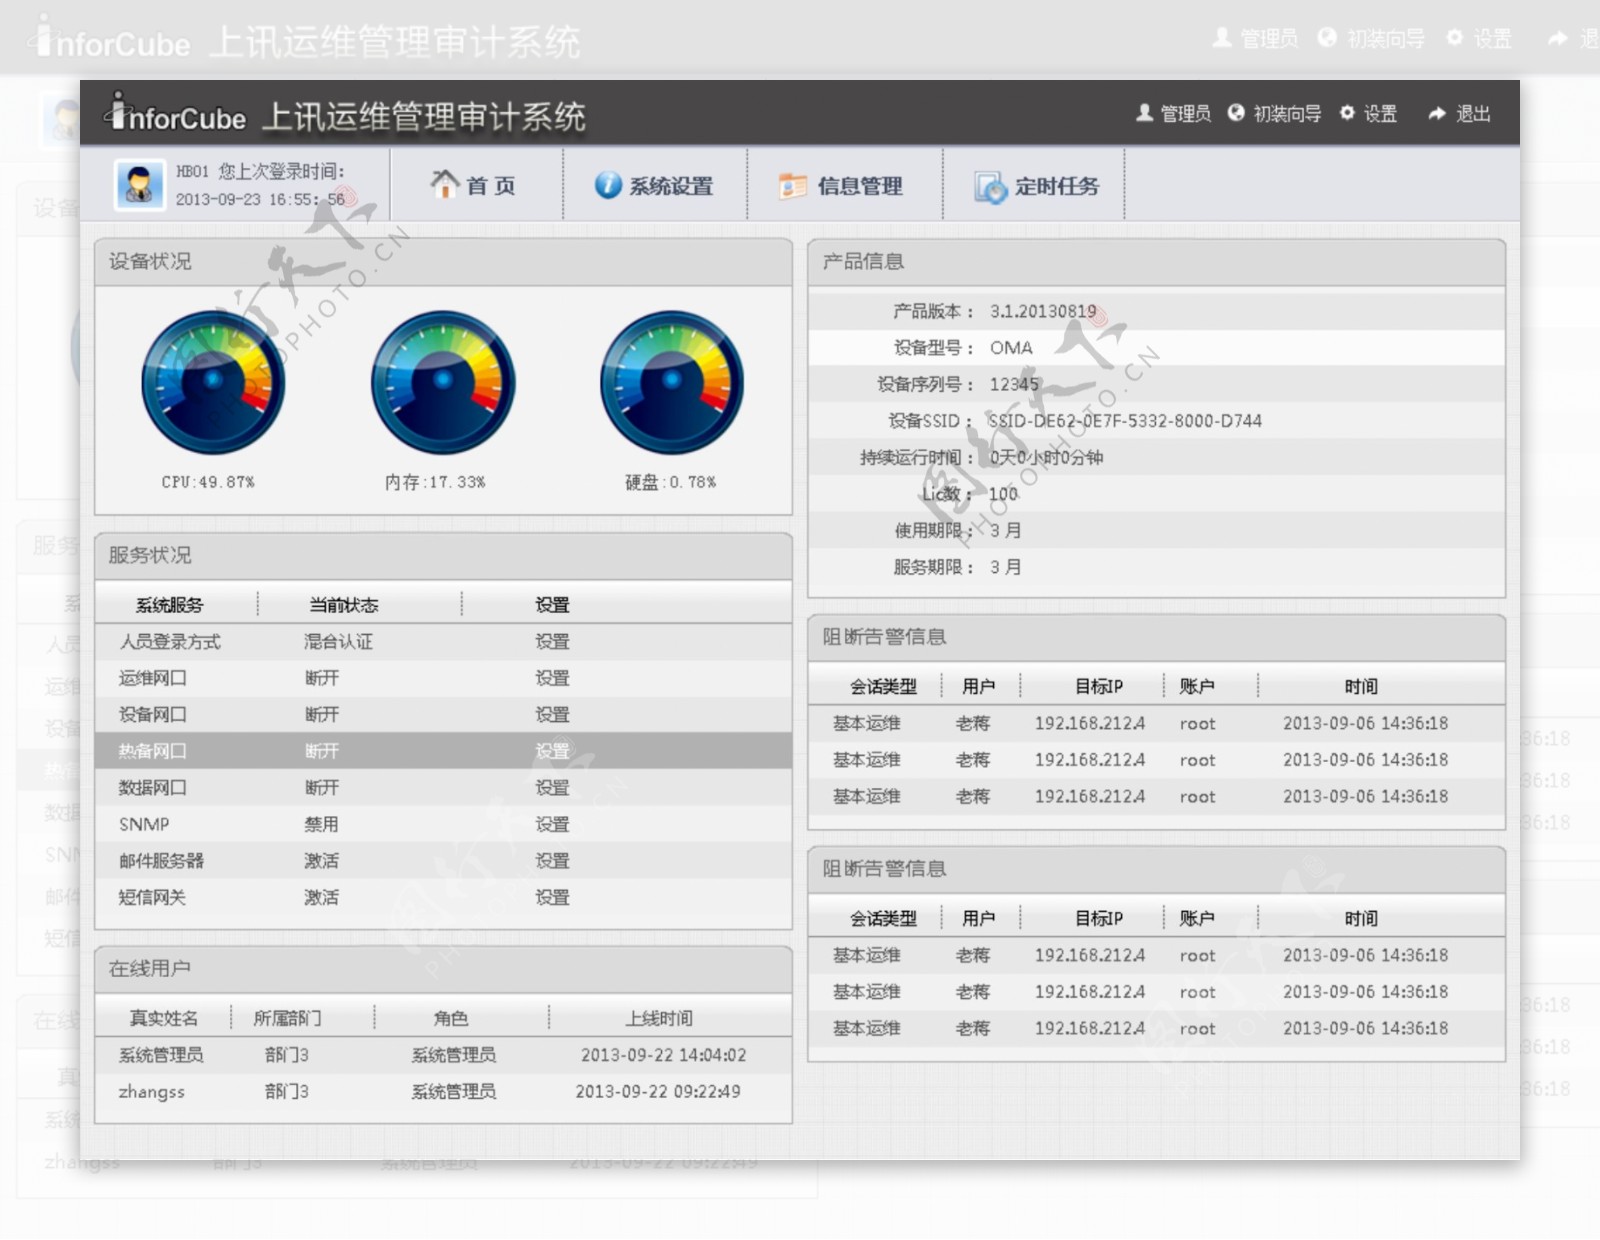Open the 系统设置 menu
Image resolution: width=1600 pixels, height=1240 pixels.
[655, 185]
